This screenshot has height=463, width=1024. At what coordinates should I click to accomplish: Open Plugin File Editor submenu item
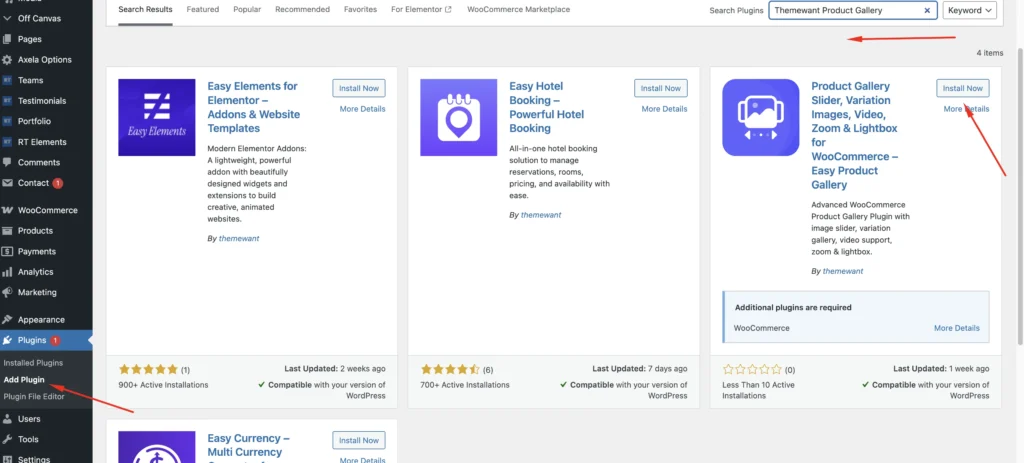tap(34, 396)
